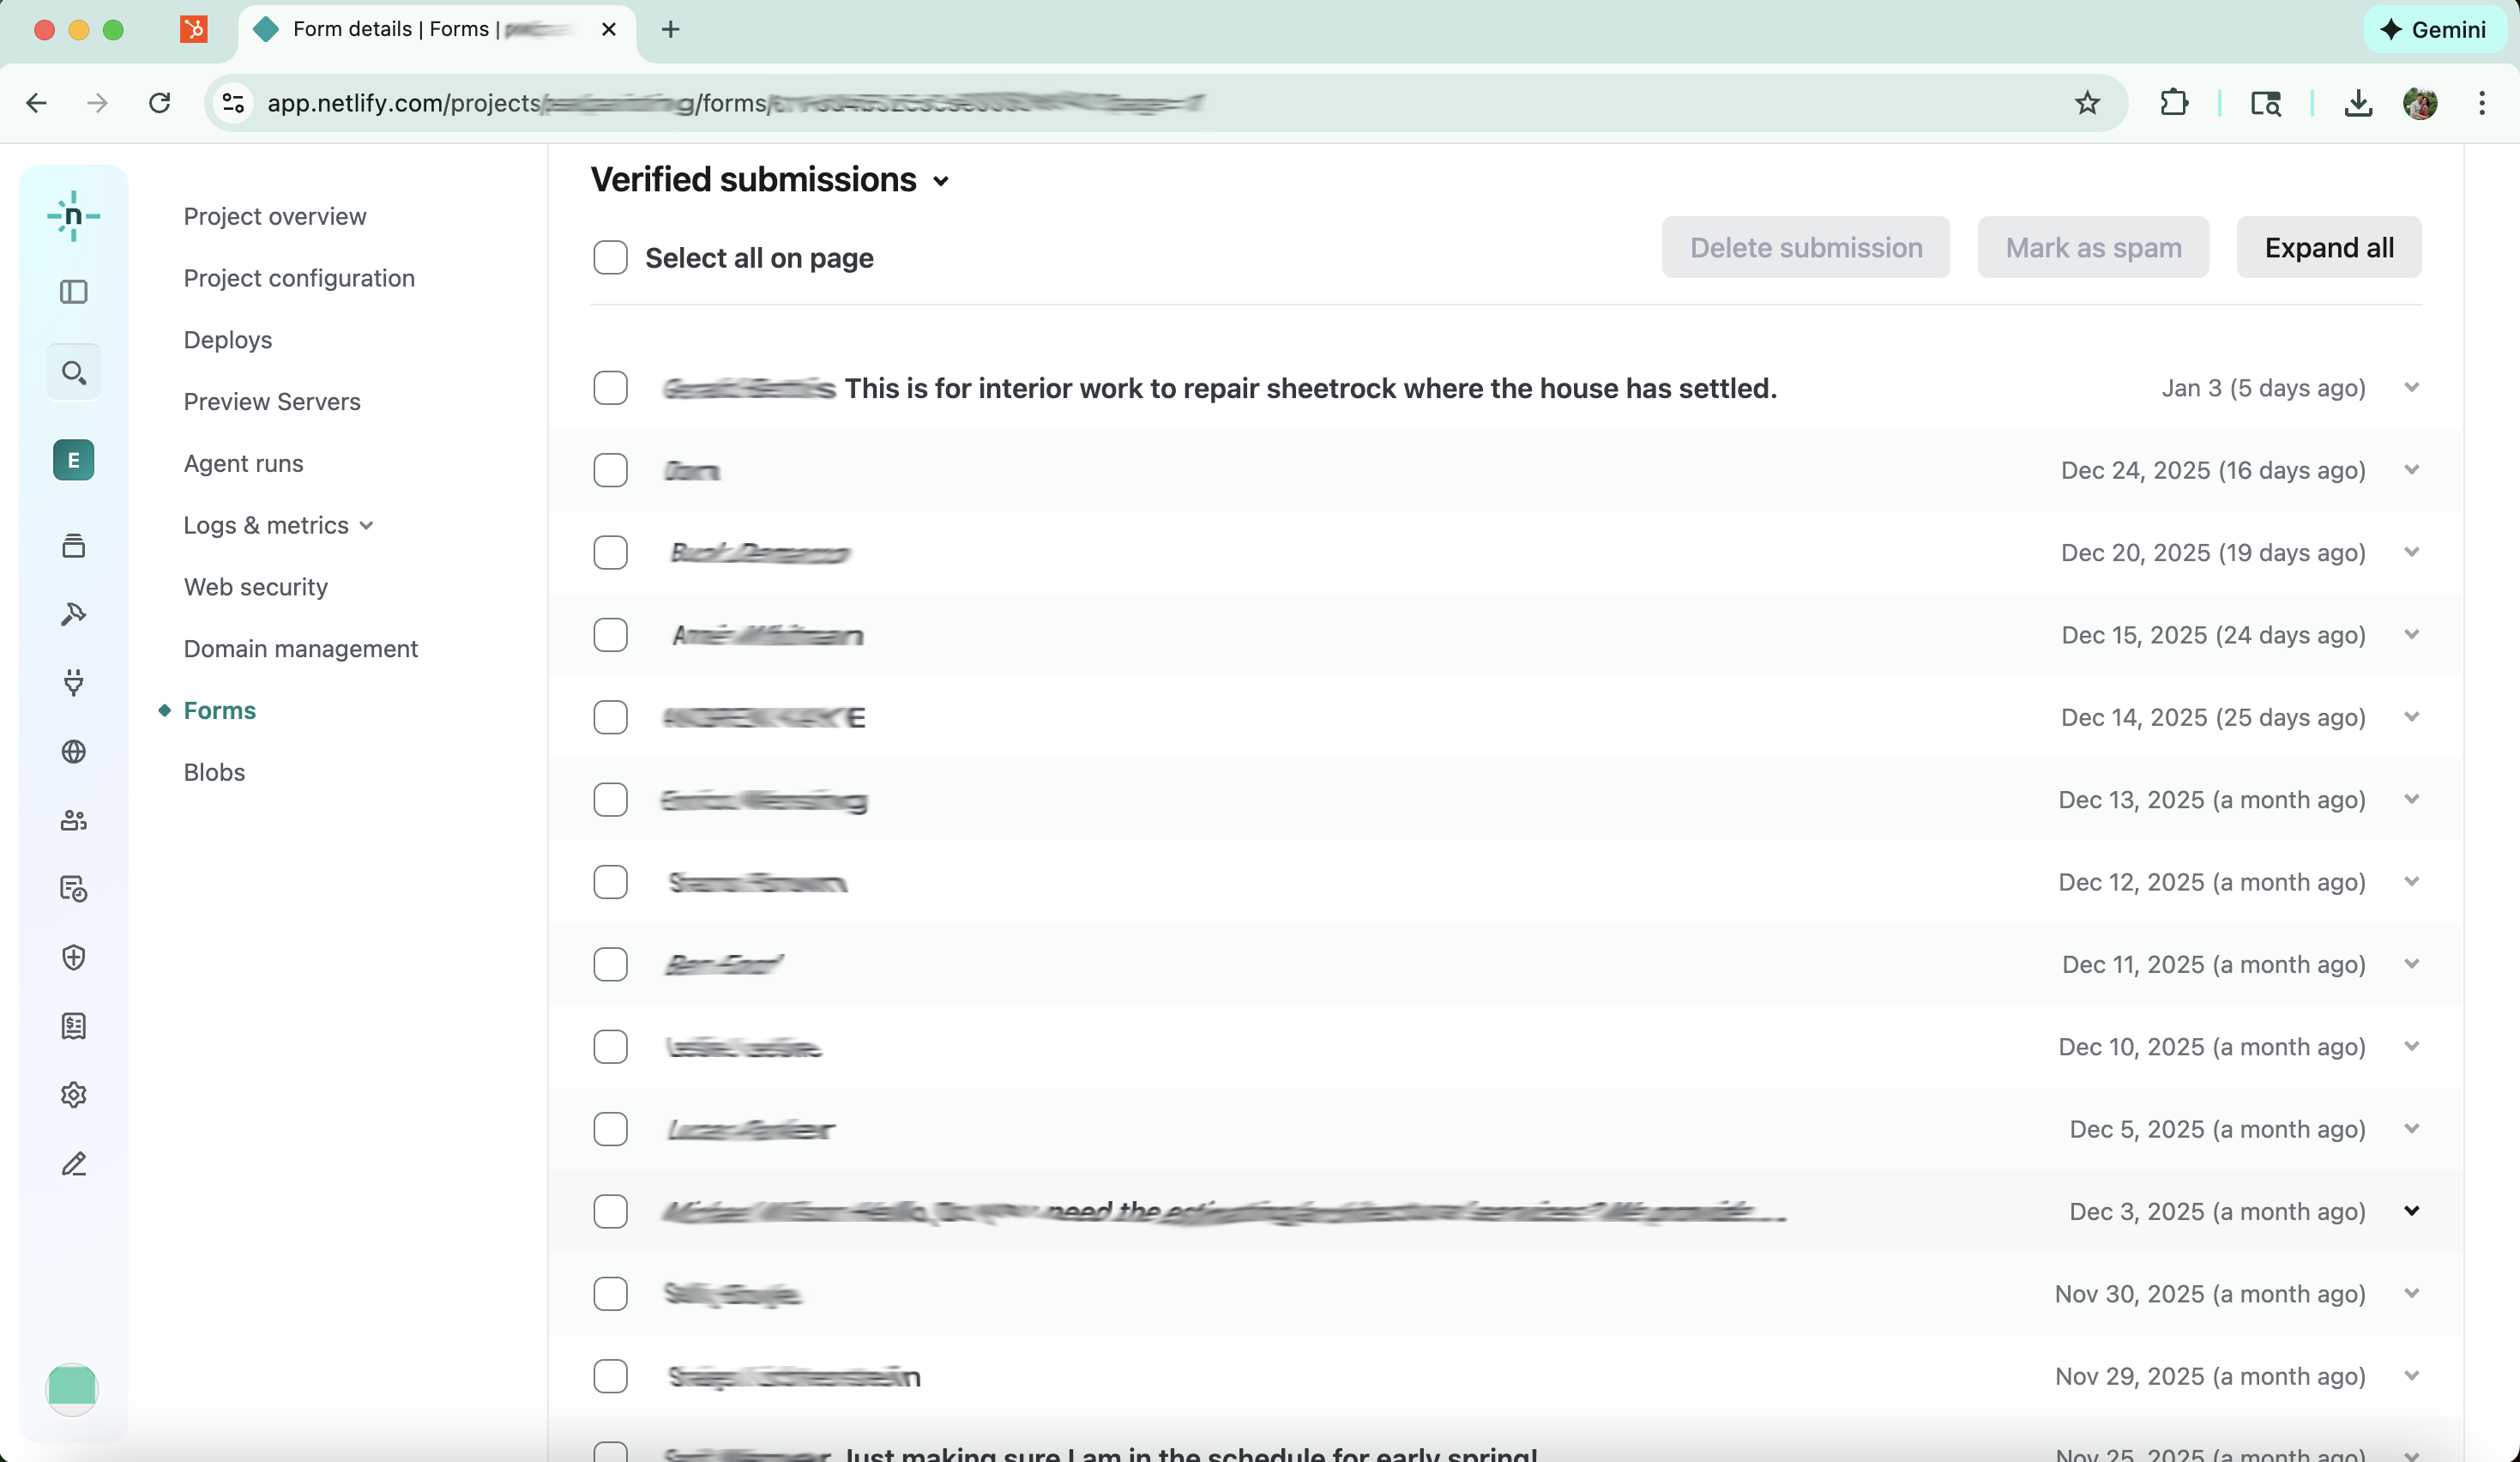2520x1462 pixels.
Task: Collapse the Dec 3 expanded submission
Action: coord(2413,1211)
